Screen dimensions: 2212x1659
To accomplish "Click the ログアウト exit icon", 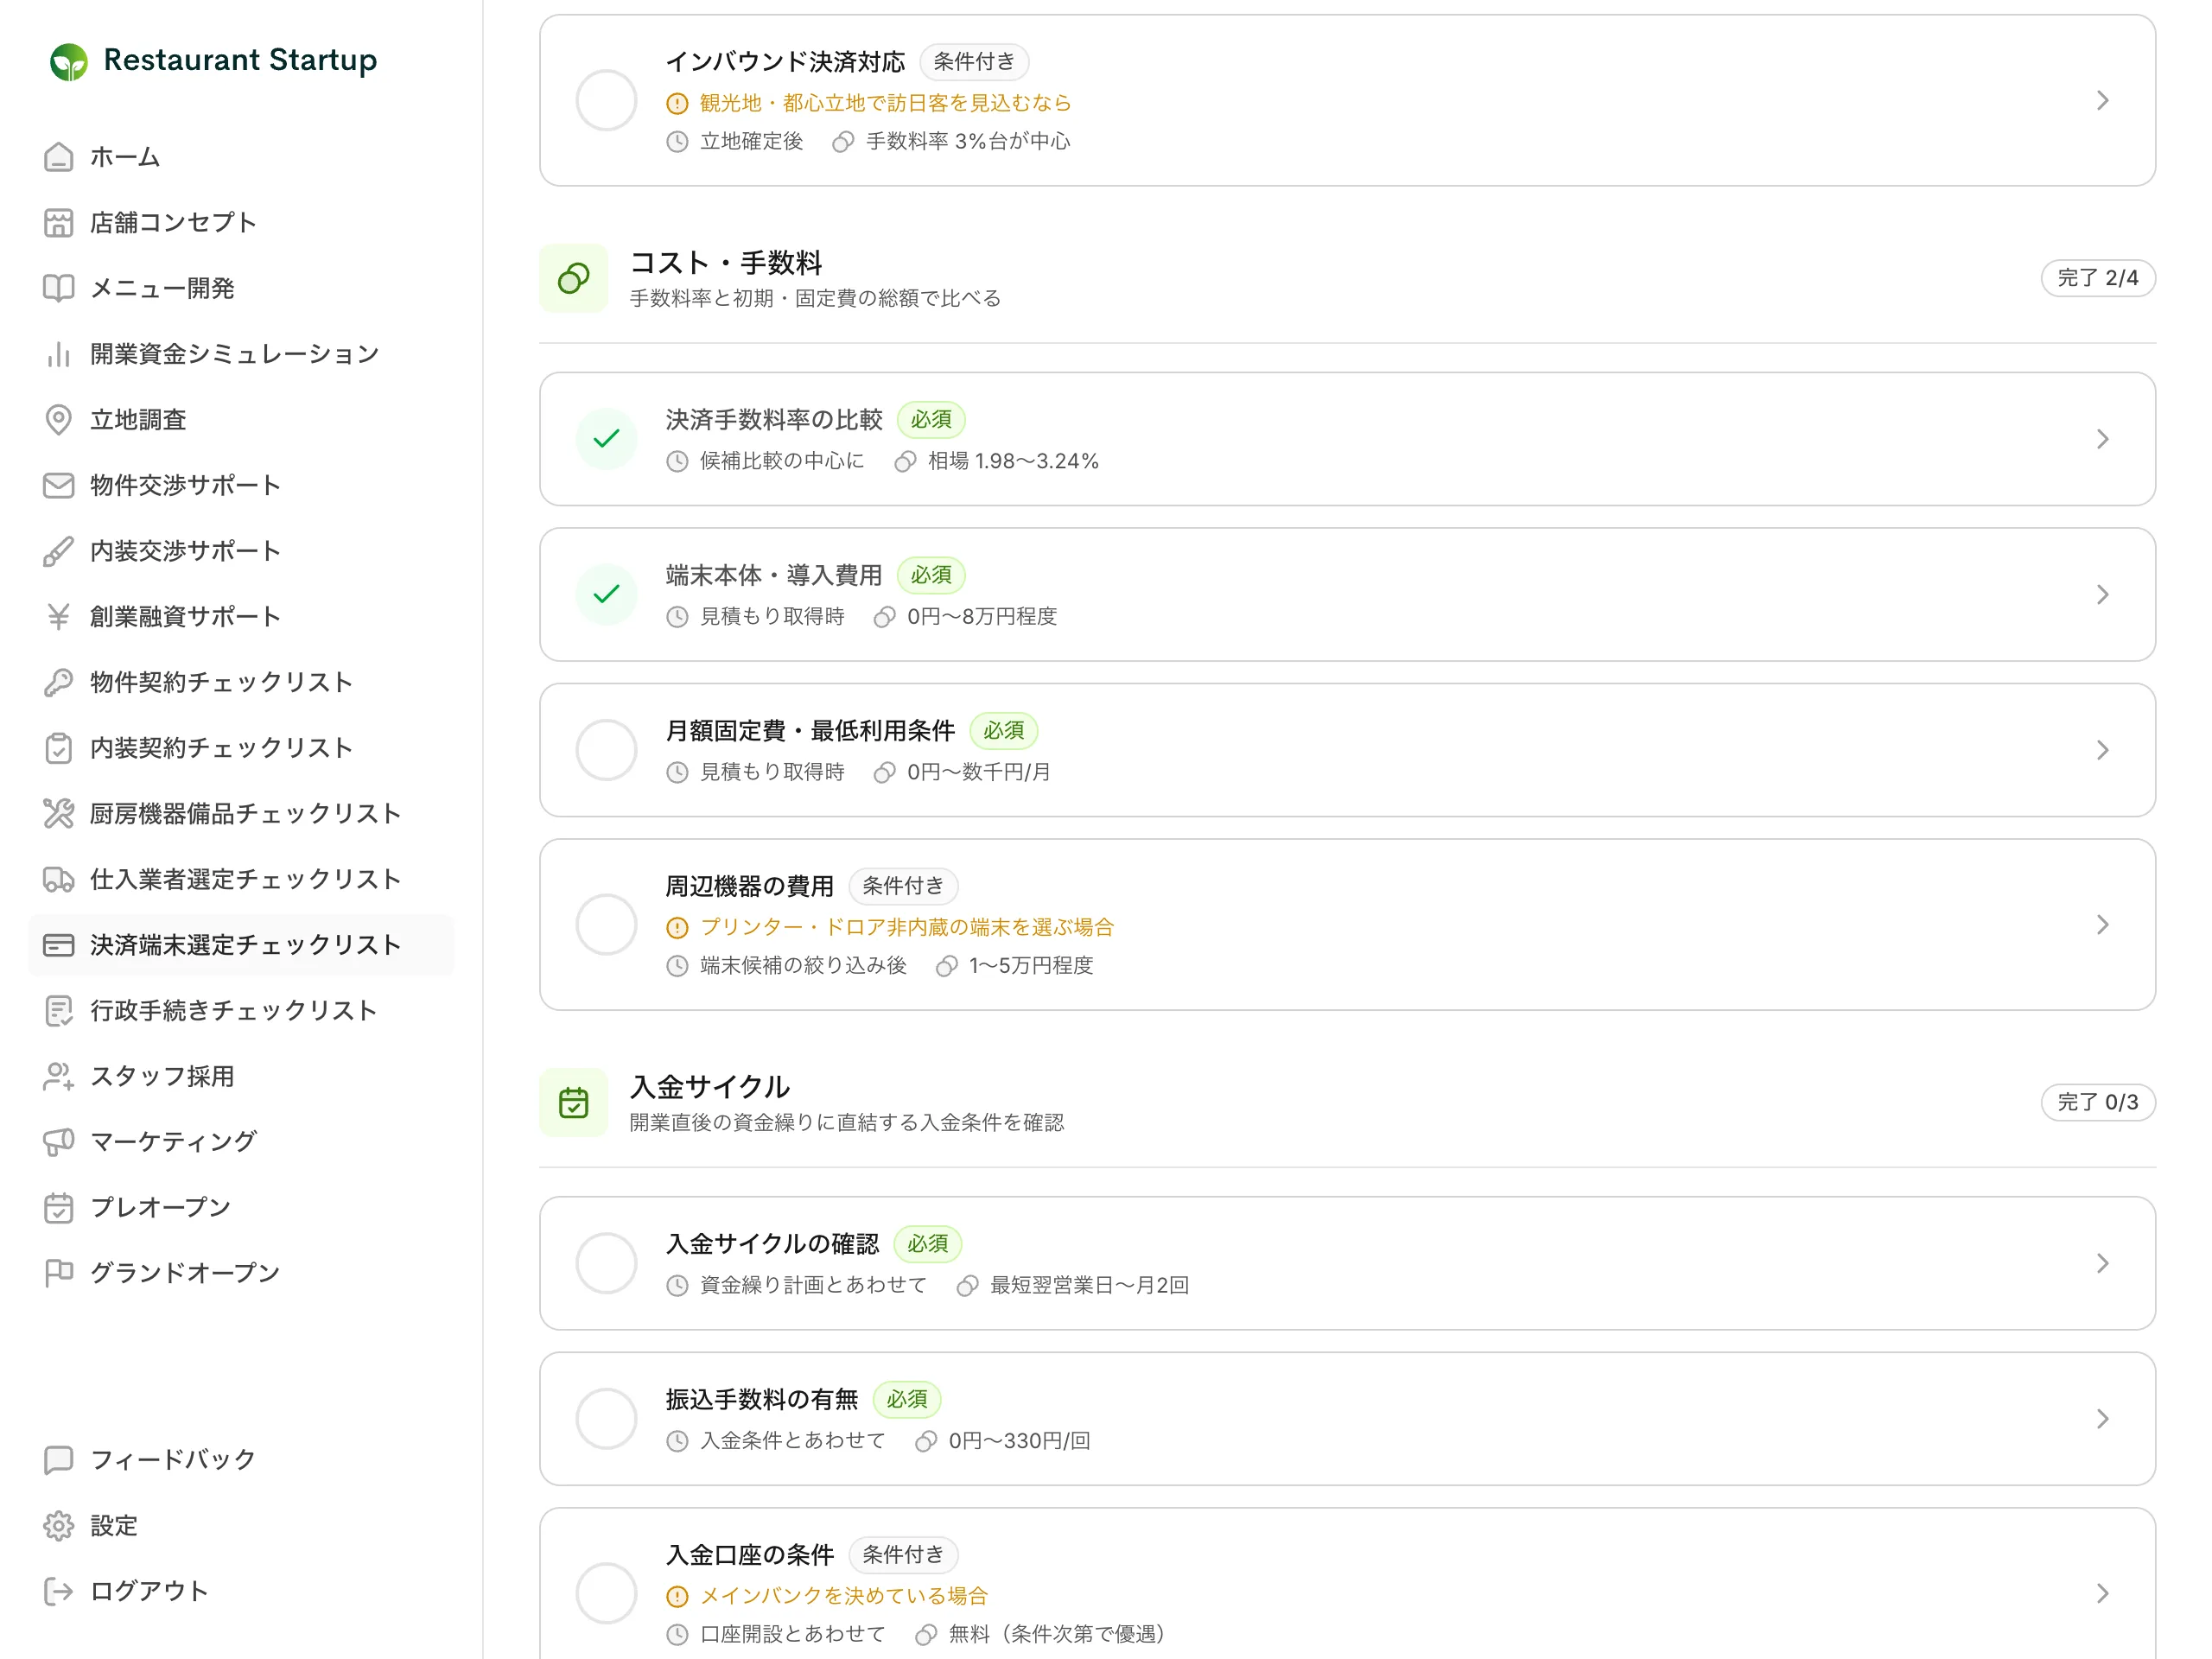I will [59, 1591].
